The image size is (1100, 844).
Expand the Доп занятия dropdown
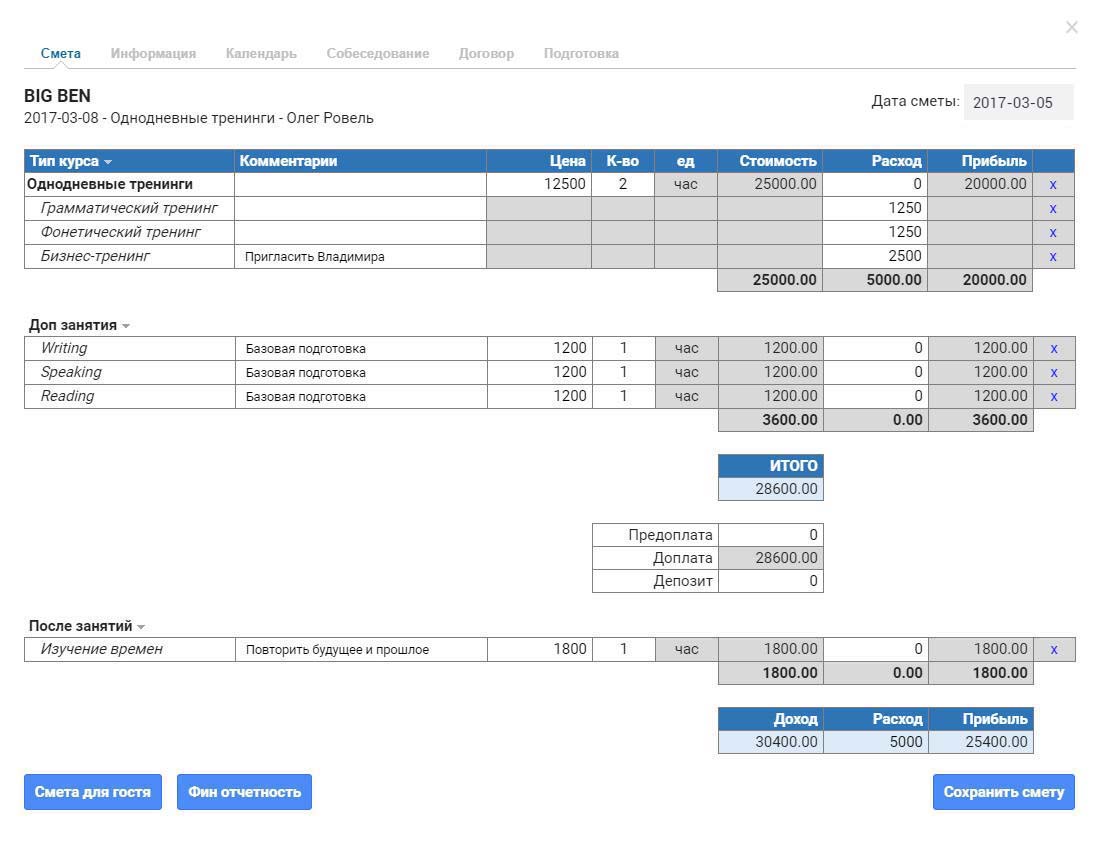point(126,326)
